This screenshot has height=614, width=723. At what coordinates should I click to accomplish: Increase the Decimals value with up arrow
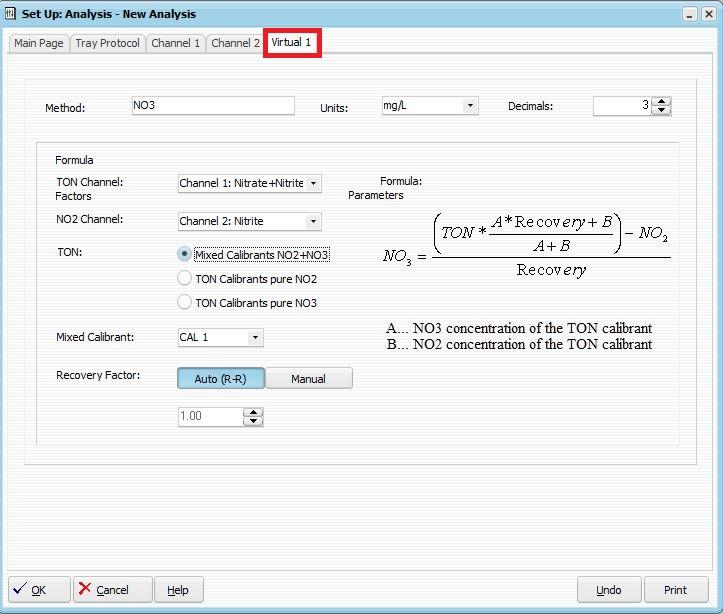(661, 101)
